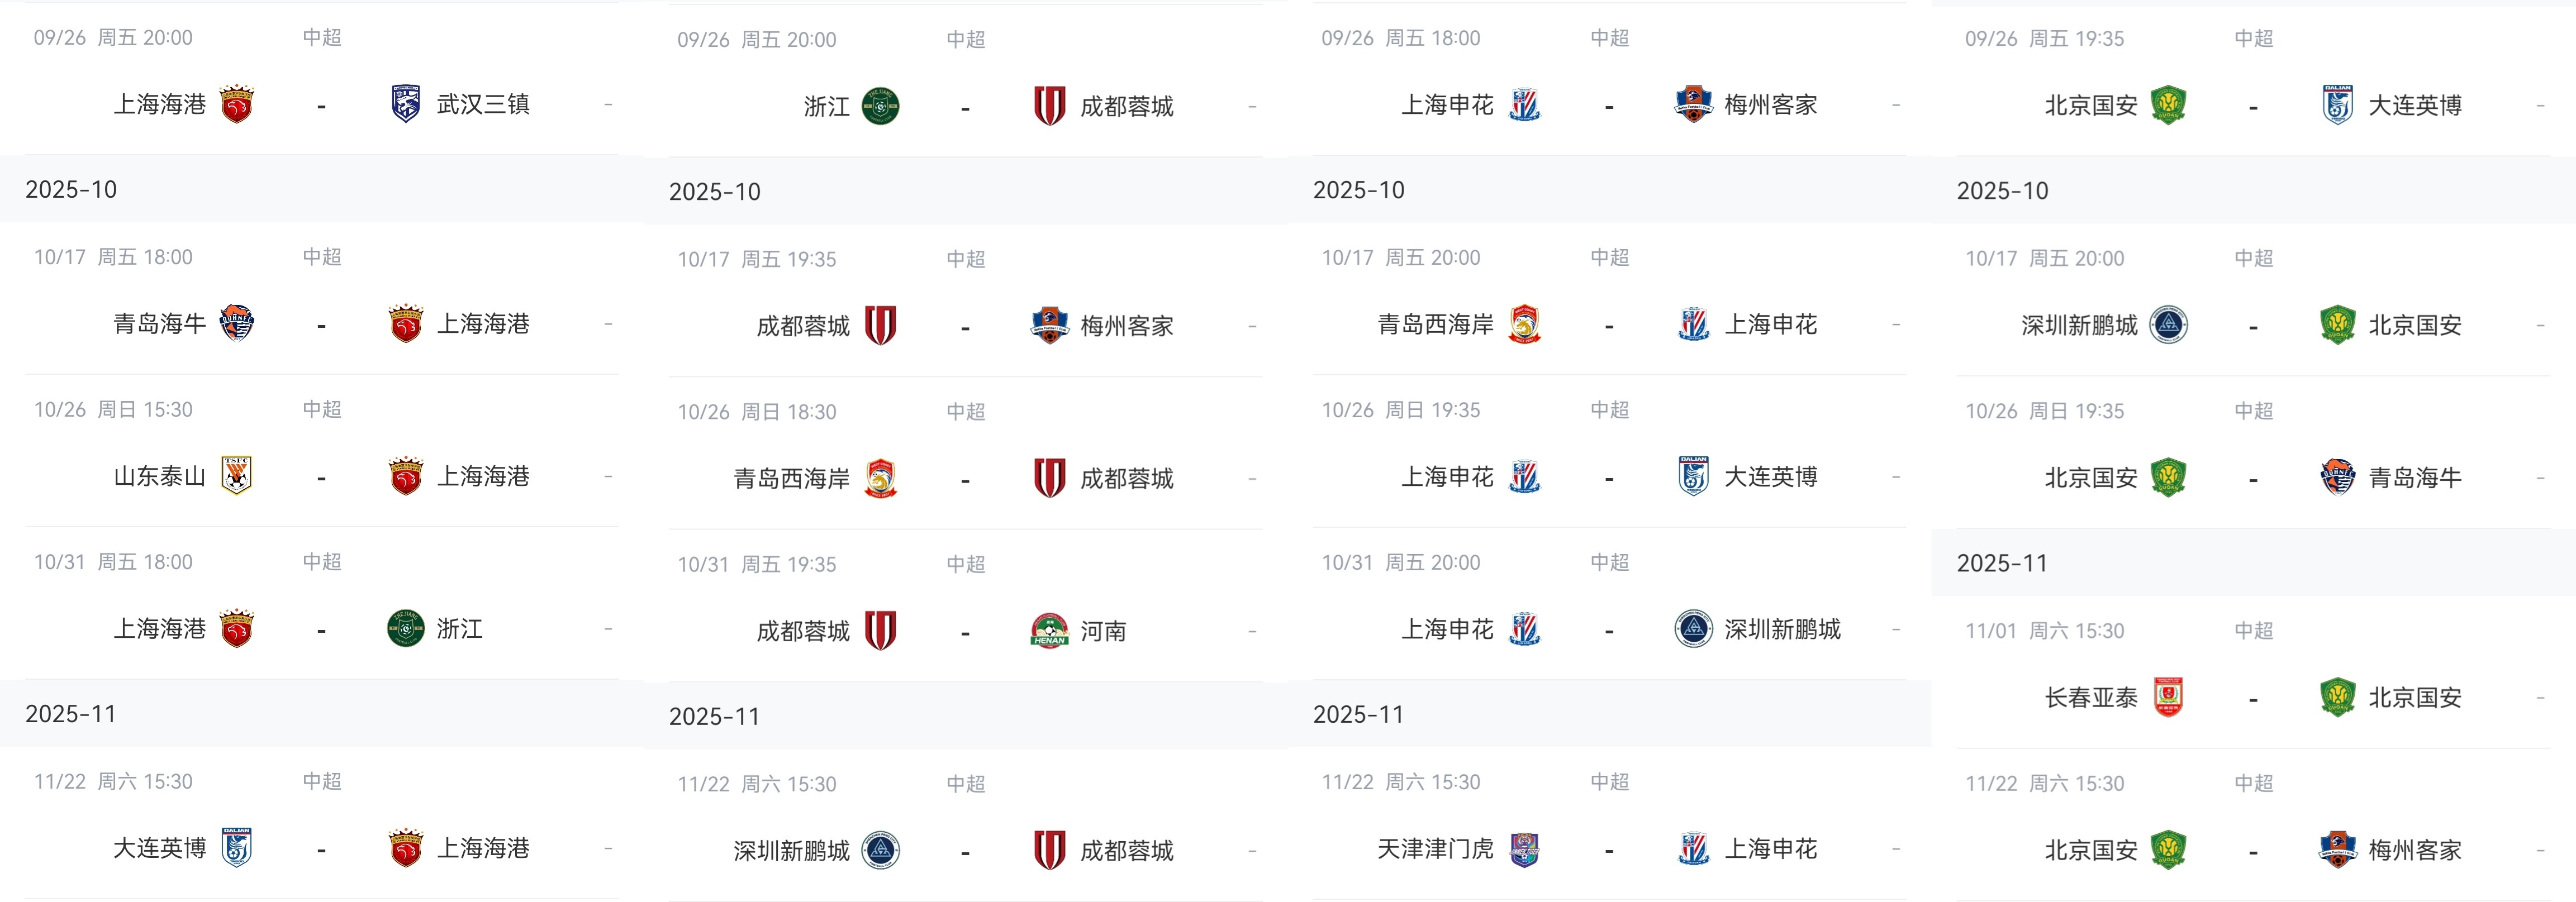Click the 10/26 周日 18:30 match time

756,412
